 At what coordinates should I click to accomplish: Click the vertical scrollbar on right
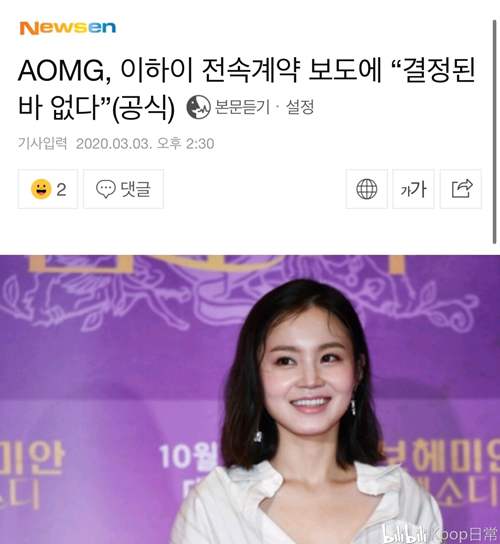pyautogui.click(x=494, y=132)
